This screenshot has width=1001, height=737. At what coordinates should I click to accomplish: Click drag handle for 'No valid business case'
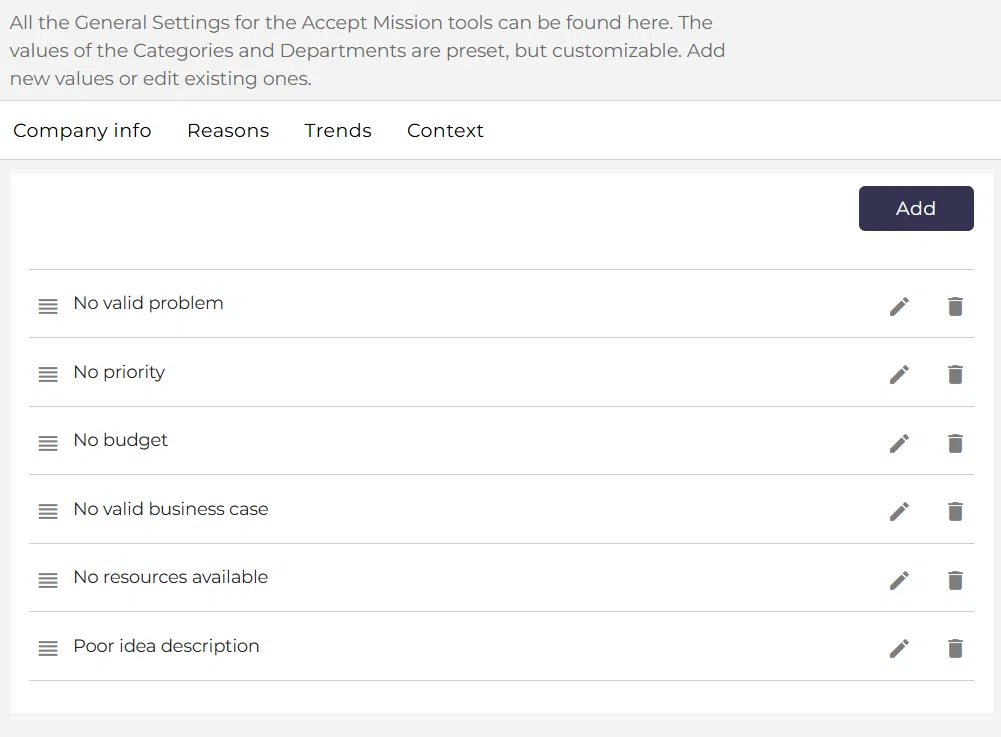[x=48, y=512]
